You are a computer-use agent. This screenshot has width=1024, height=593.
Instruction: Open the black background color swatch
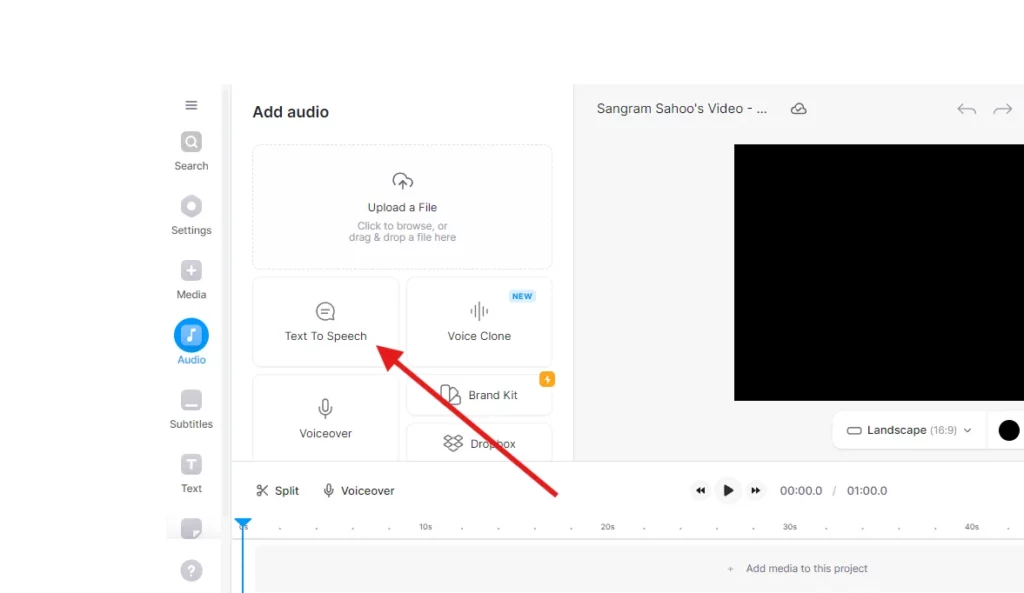[x=1008, y=430]
